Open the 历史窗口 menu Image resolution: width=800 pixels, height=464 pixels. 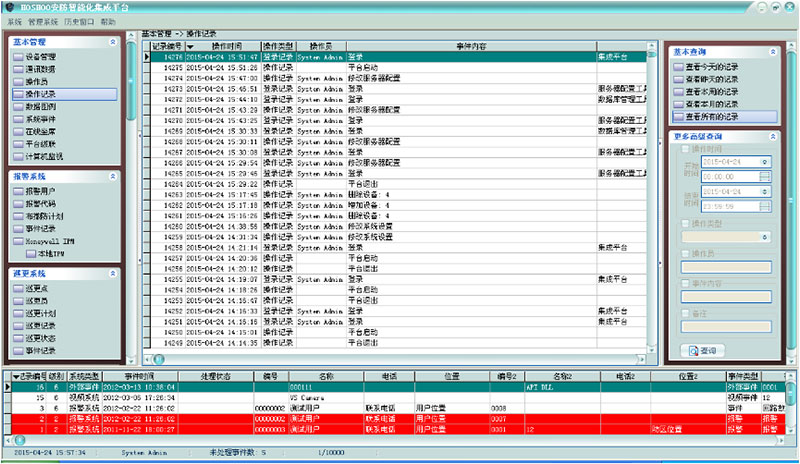[79, 21]
